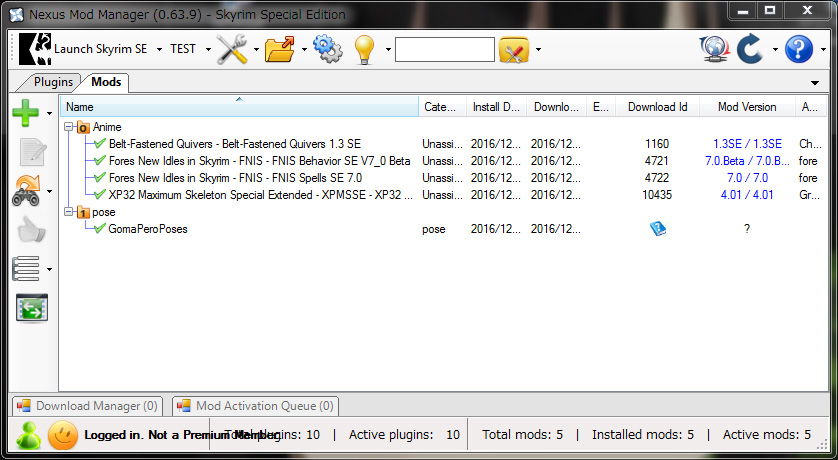The height and width of the screenshot is (460, 838).
Task: Collapse the Anime category tree node
Action: pyautogui.click(x=68, y=127)
